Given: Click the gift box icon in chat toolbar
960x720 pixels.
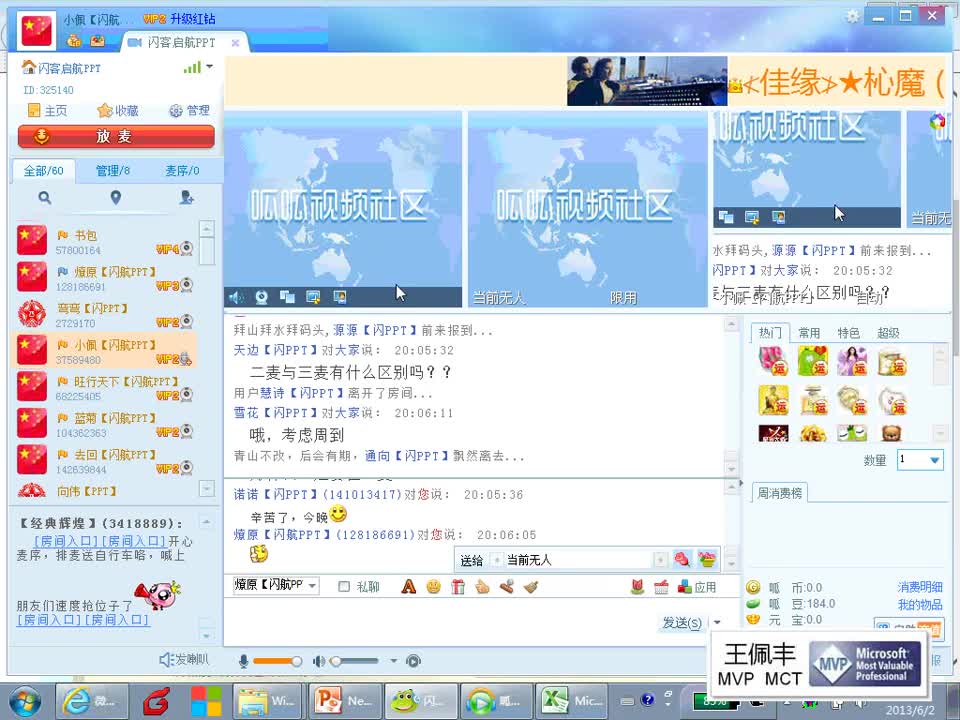Looking at the screenshot, I should (x=458, y=587).
